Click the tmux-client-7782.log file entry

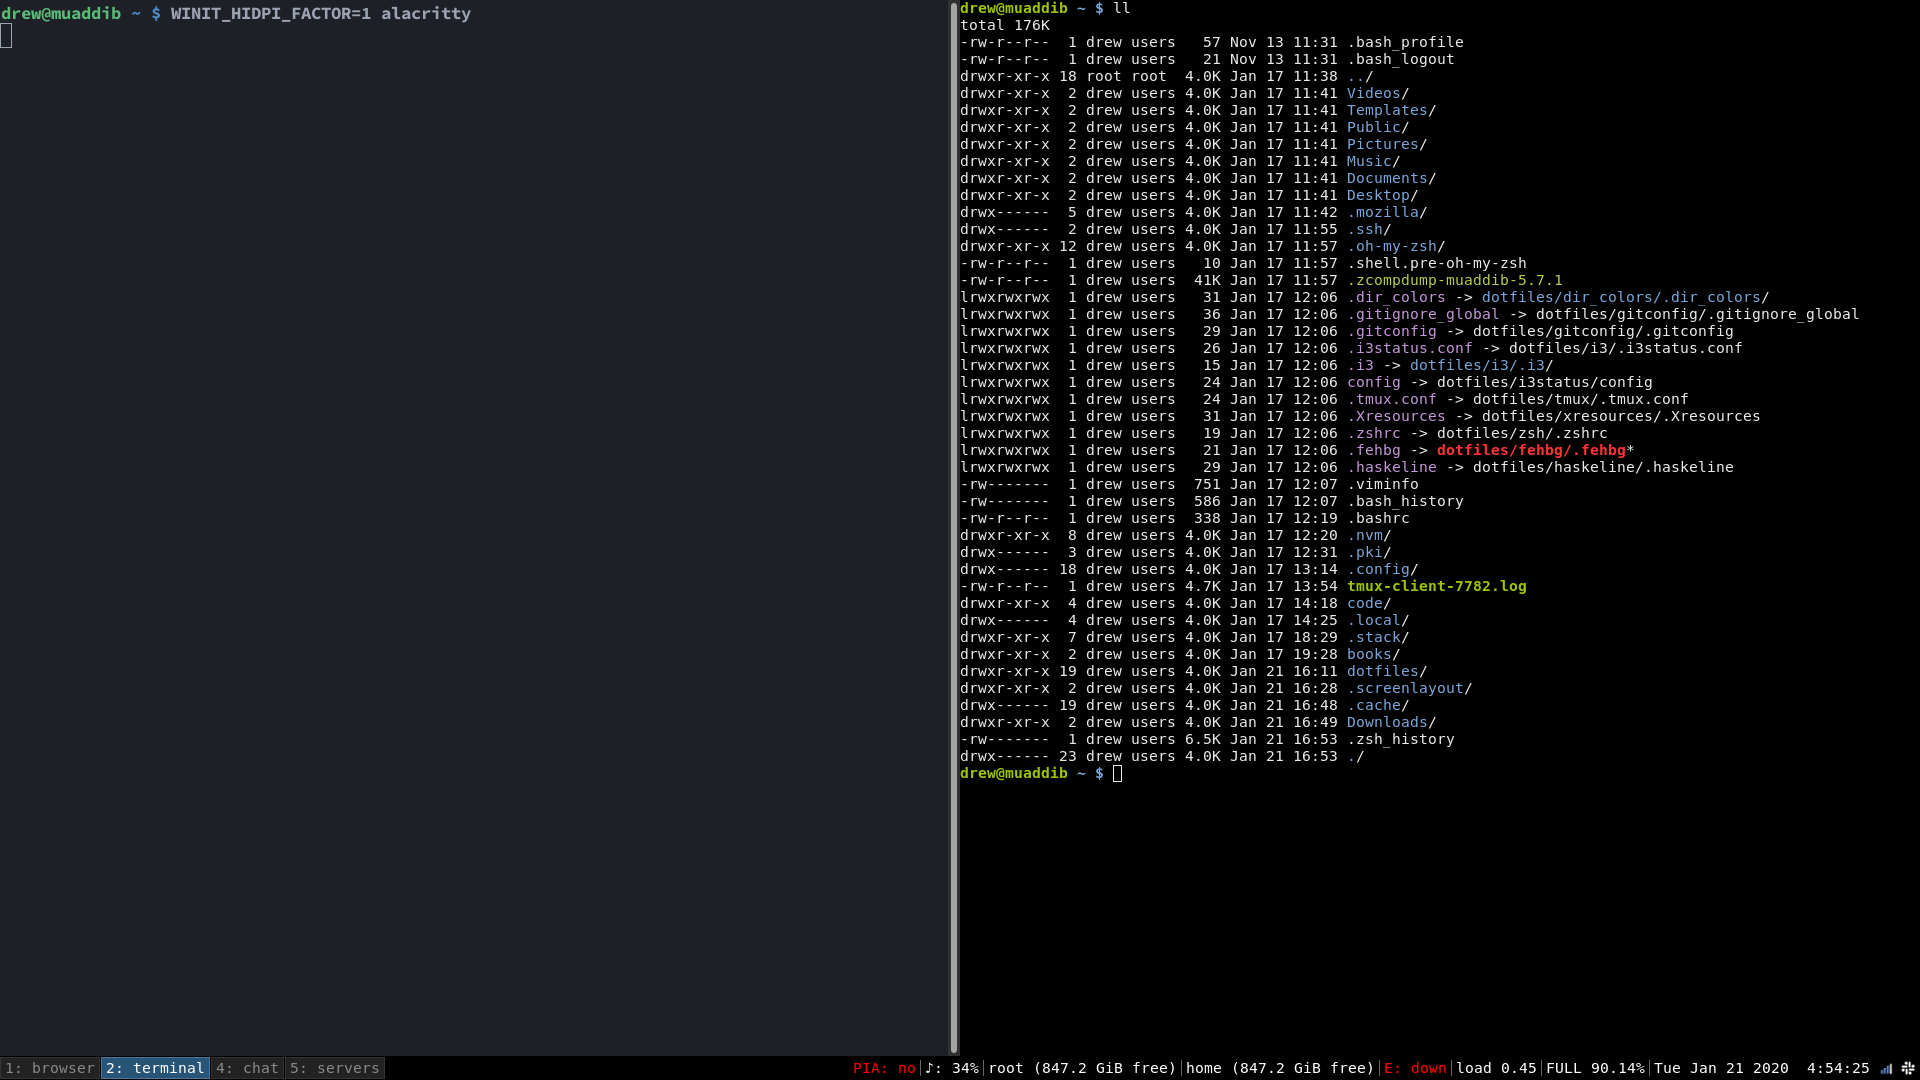[1436, 586]
